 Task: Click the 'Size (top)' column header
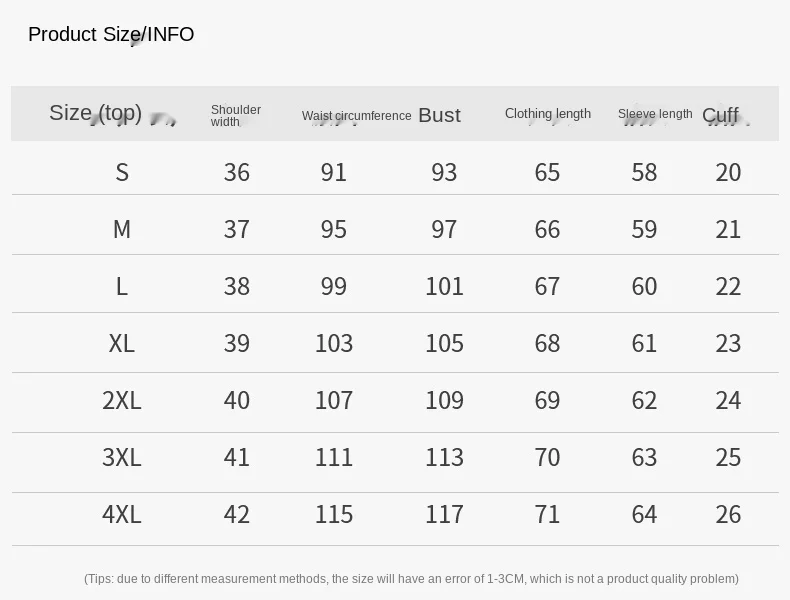pyautogui.click(x=96, y=113)
